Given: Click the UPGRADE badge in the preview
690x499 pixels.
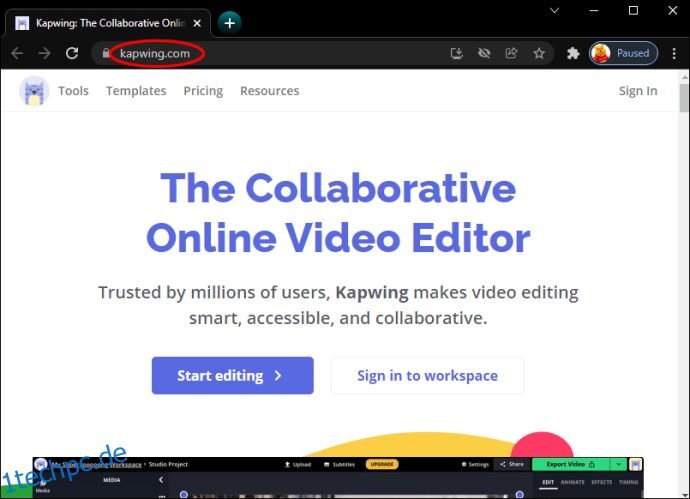Looking at the screenshot, I should [x=382, y=464].
